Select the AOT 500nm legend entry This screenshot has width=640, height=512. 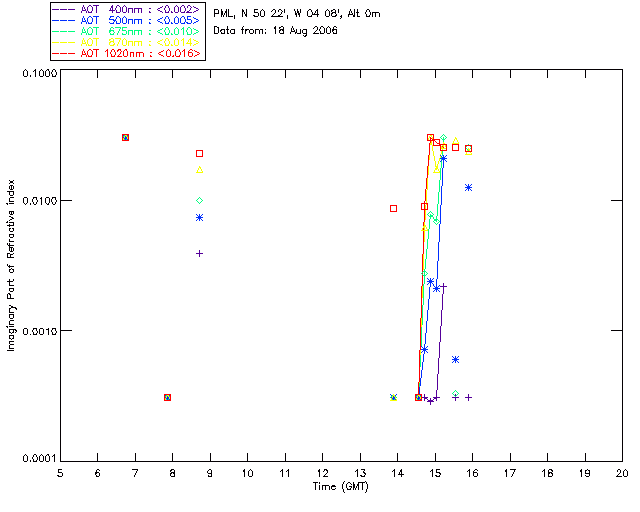(x=126, y=20)
